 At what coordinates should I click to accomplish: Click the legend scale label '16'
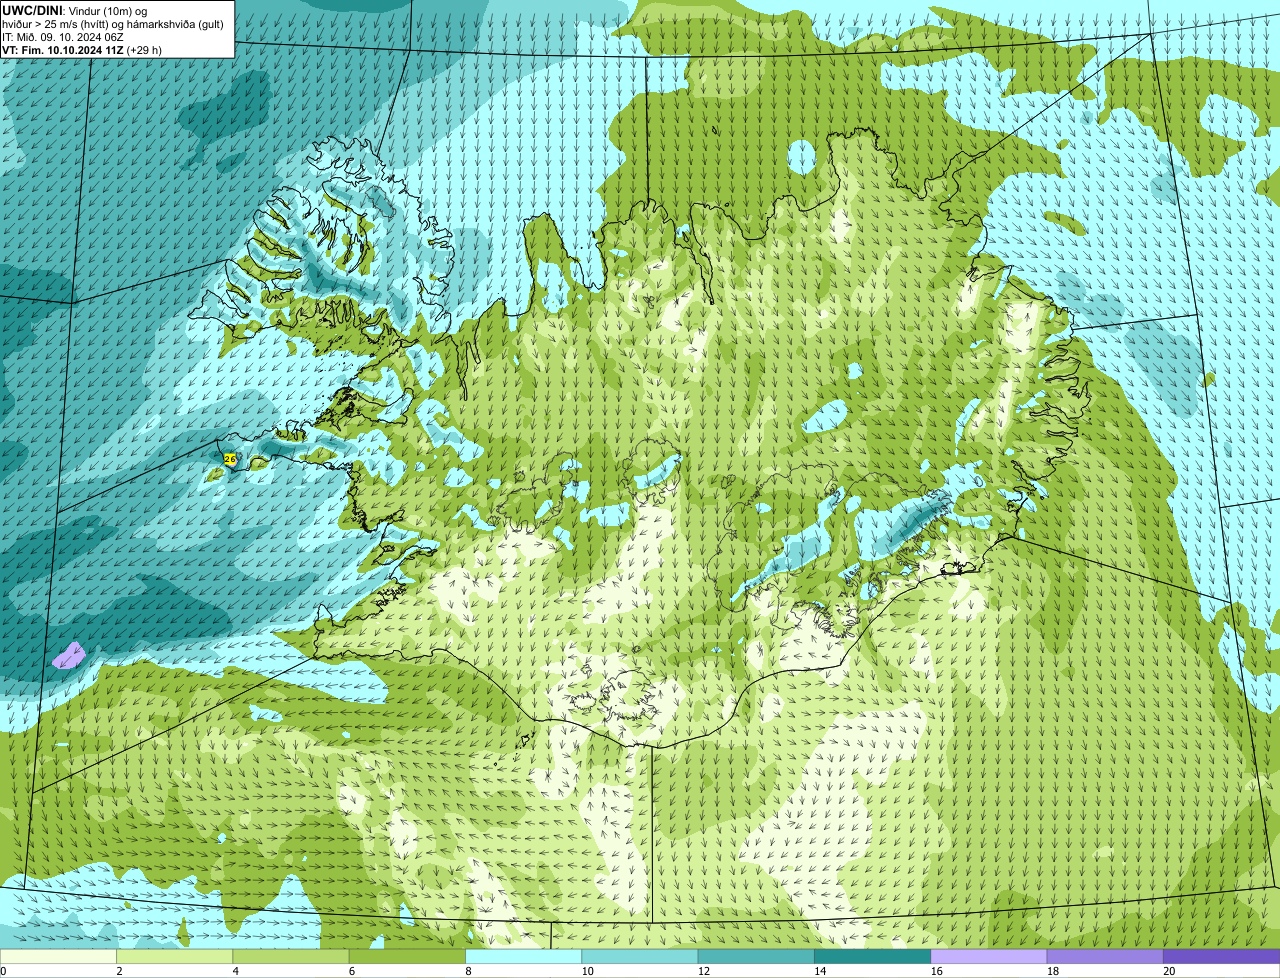936,971
